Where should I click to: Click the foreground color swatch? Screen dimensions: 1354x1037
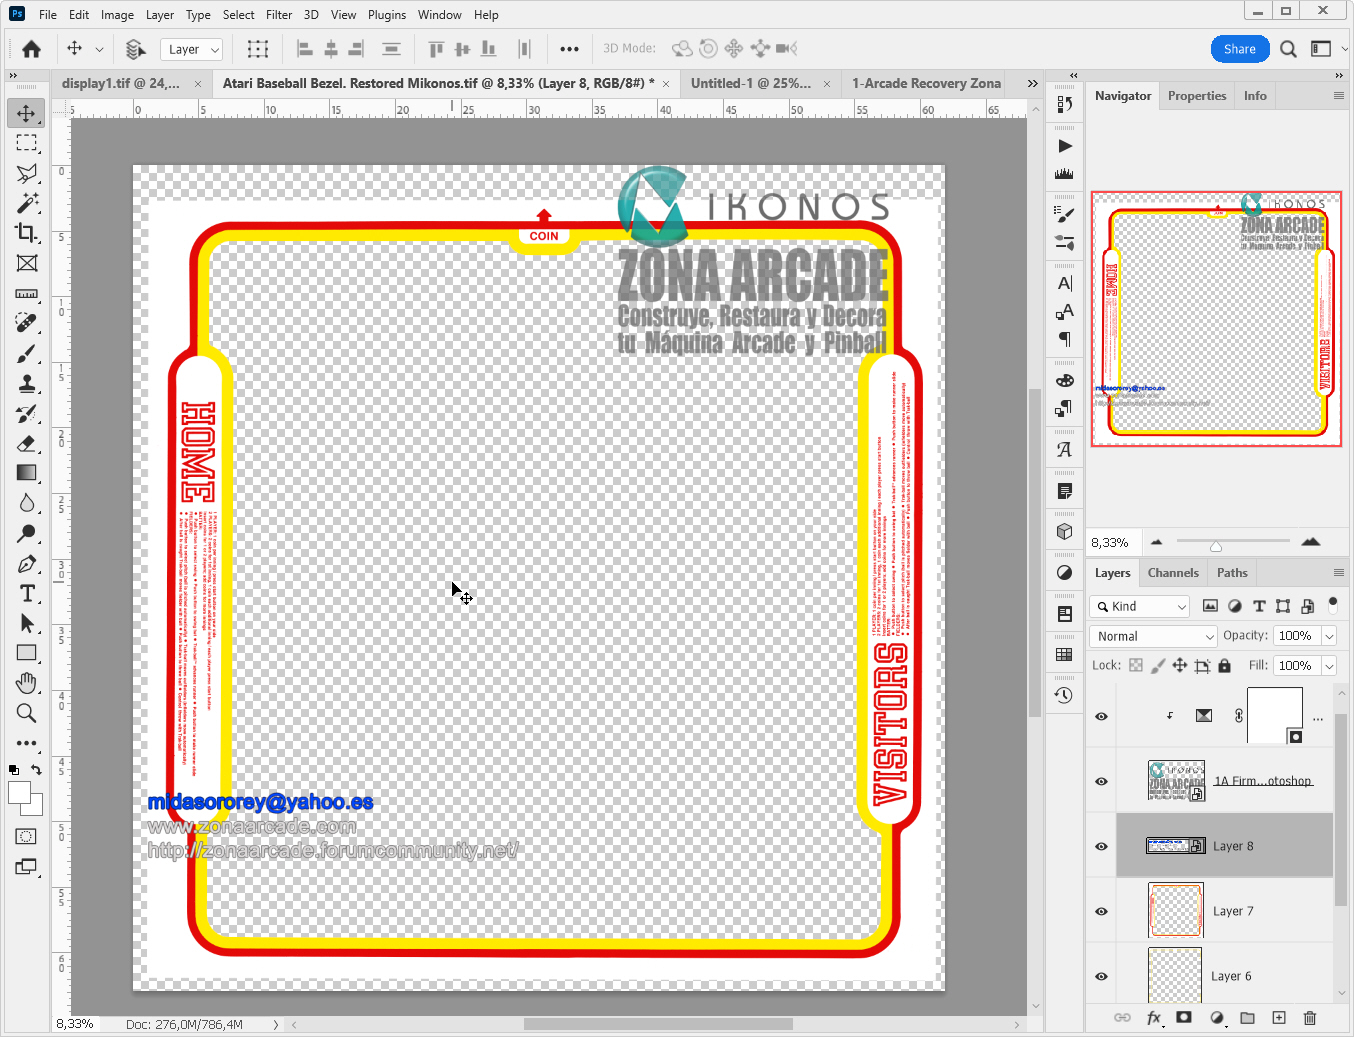19,793
